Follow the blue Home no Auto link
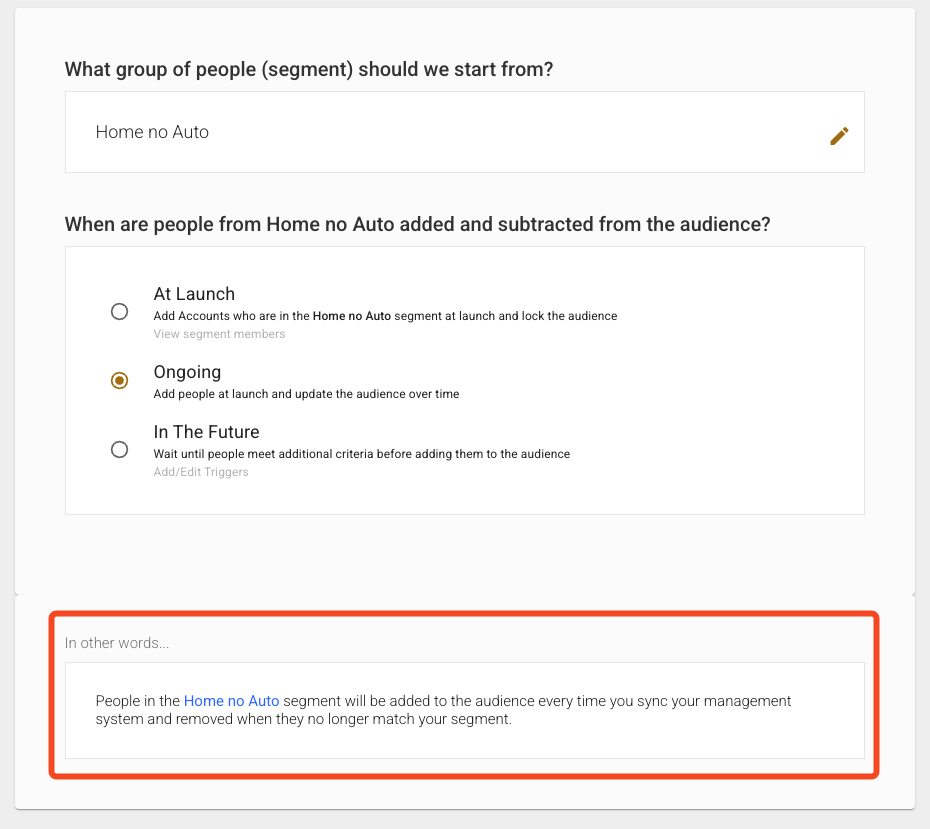 coord(231,701)
